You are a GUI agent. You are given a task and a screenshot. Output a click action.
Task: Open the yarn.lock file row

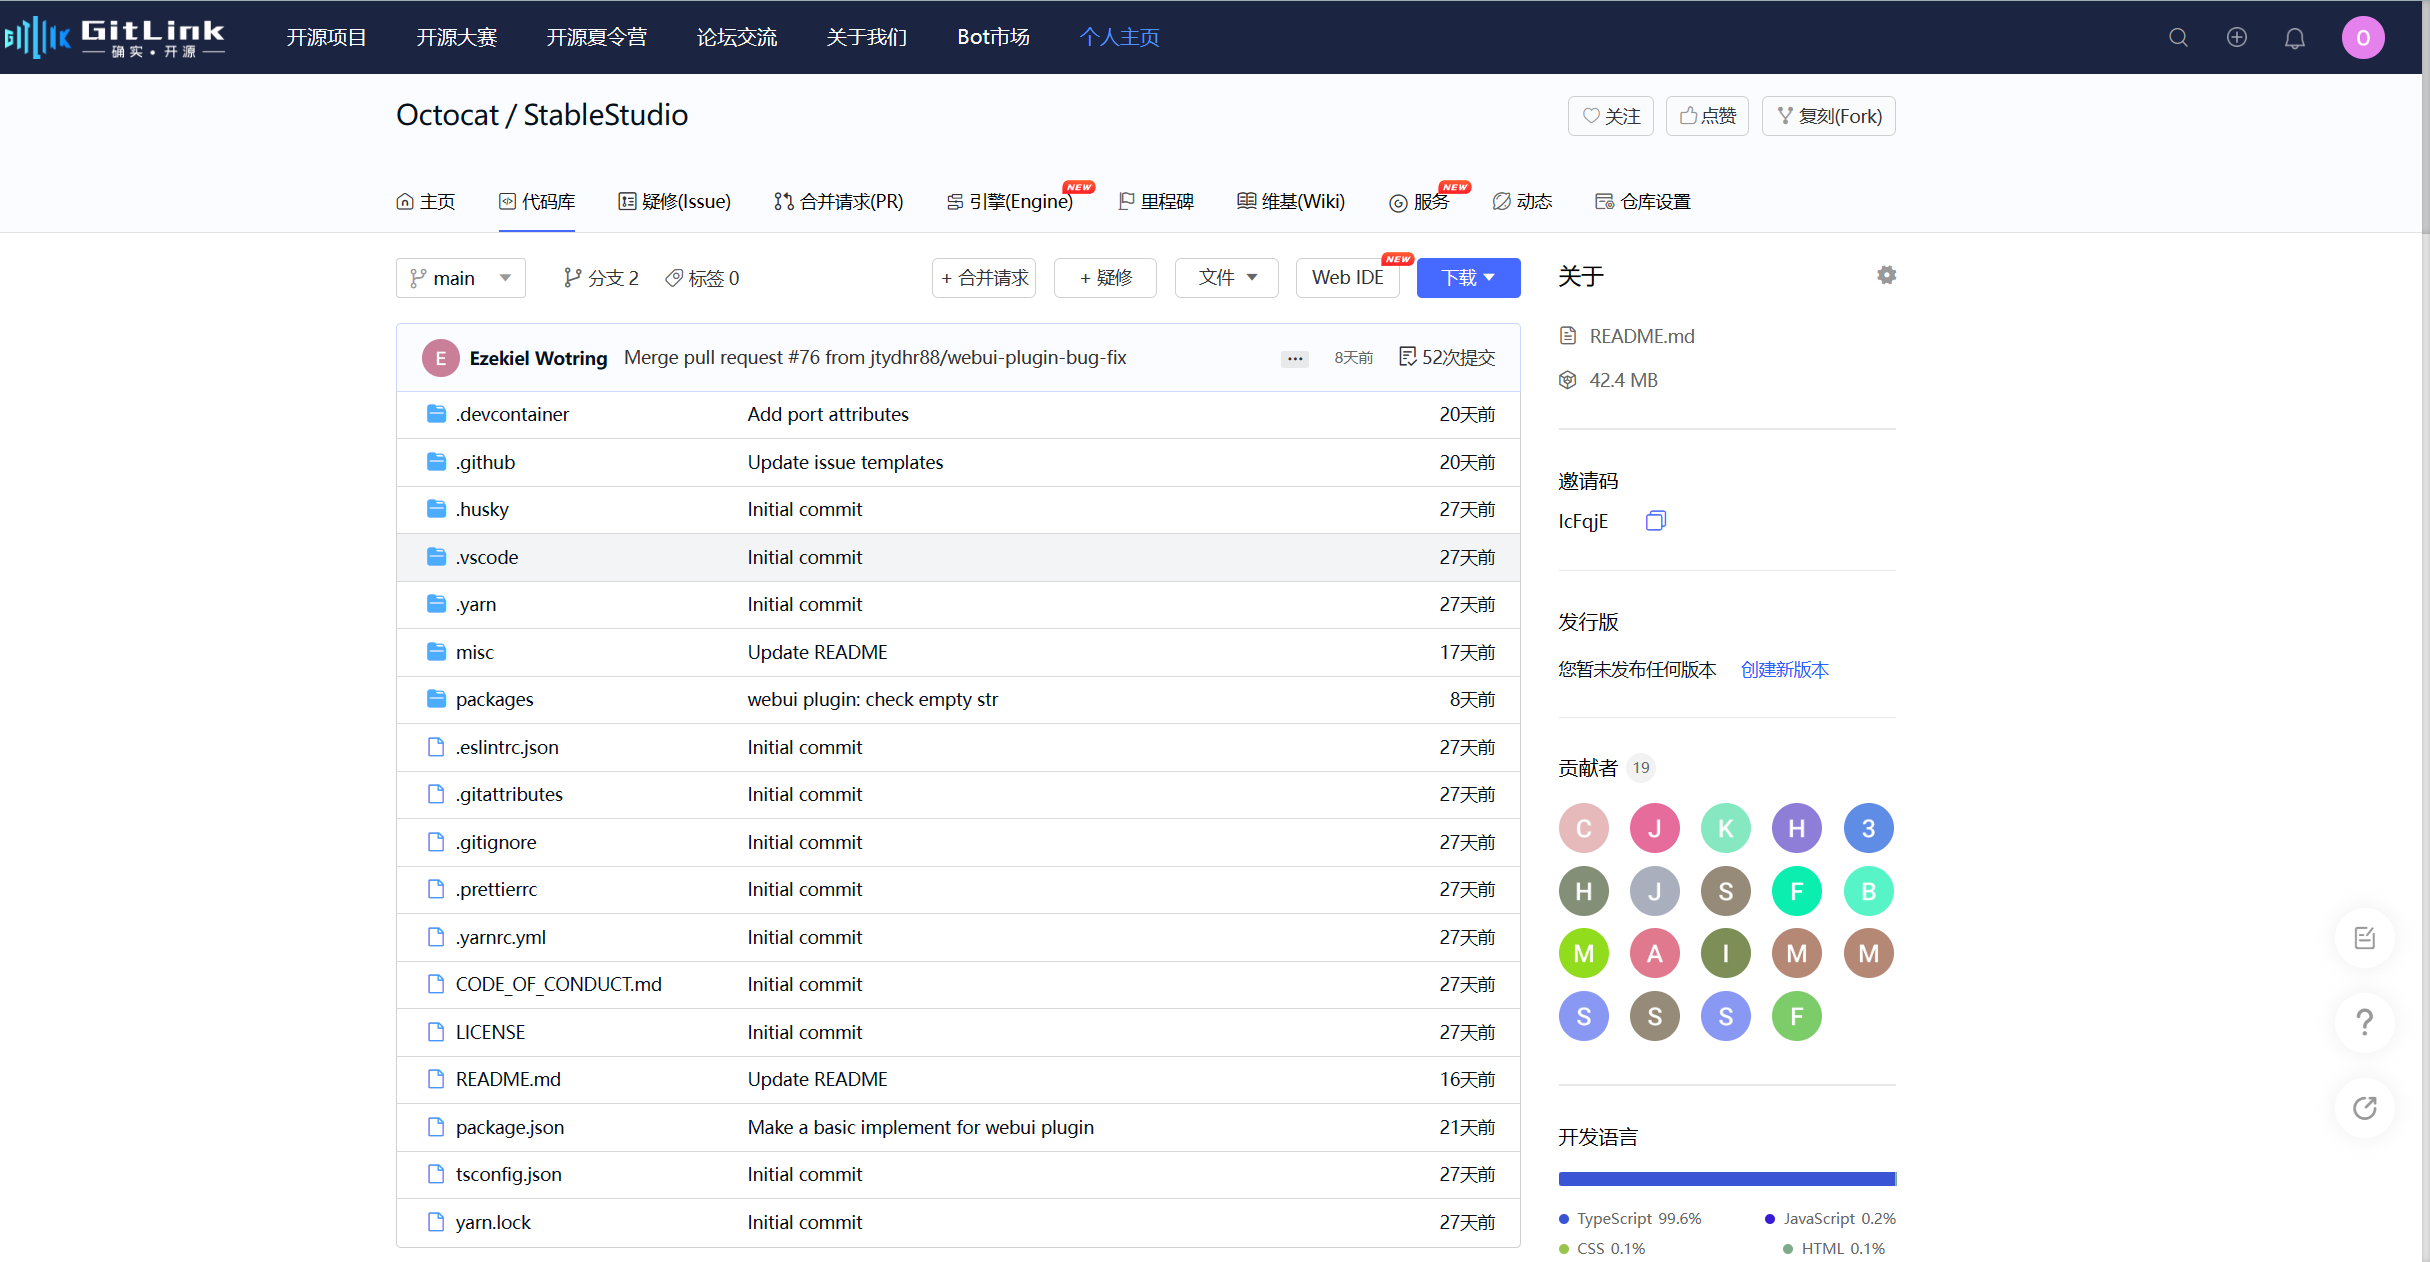[958, 1222]
